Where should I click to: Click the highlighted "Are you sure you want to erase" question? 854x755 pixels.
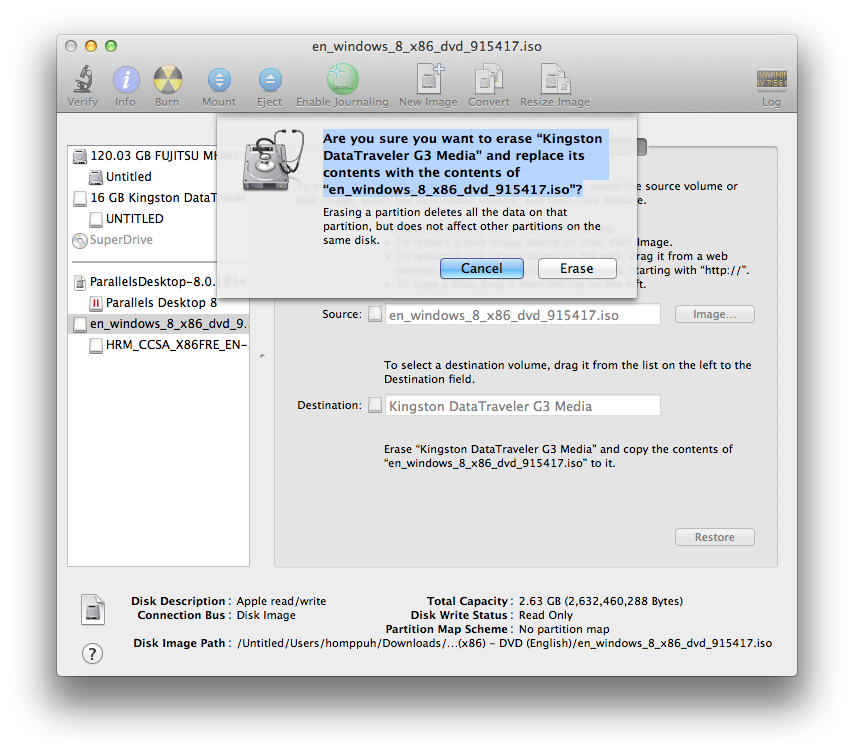point(464,163)
